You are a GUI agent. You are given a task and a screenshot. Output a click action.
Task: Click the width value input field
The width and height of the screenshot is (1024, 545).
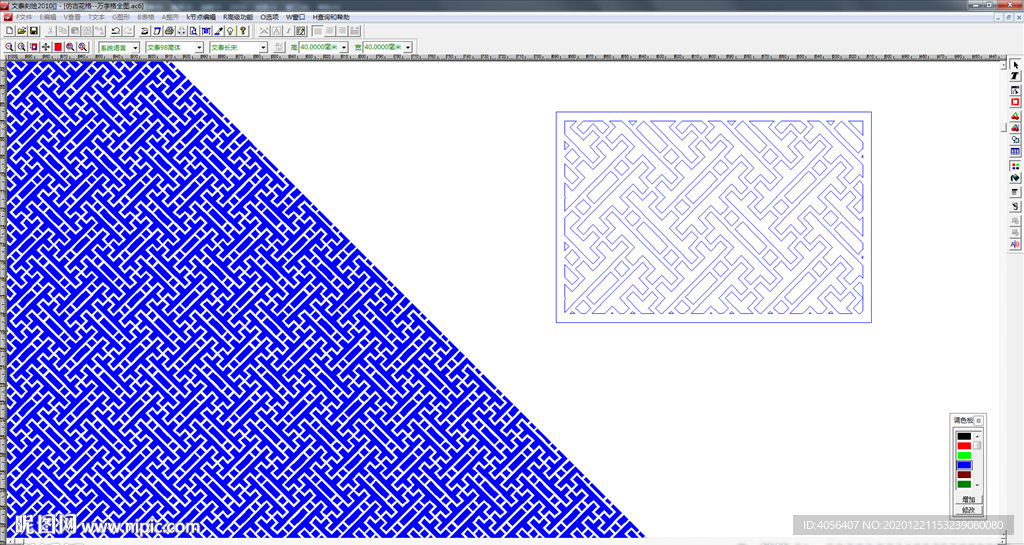(383, 48)
